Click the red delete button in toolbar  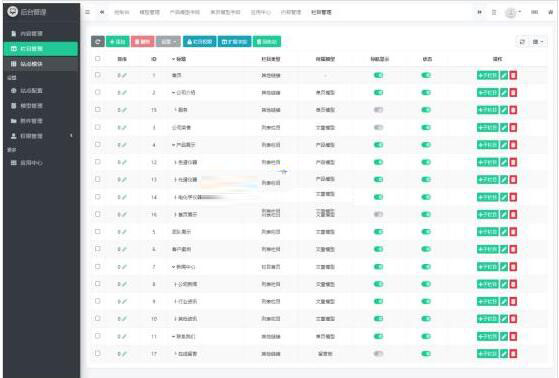[143, 42]
